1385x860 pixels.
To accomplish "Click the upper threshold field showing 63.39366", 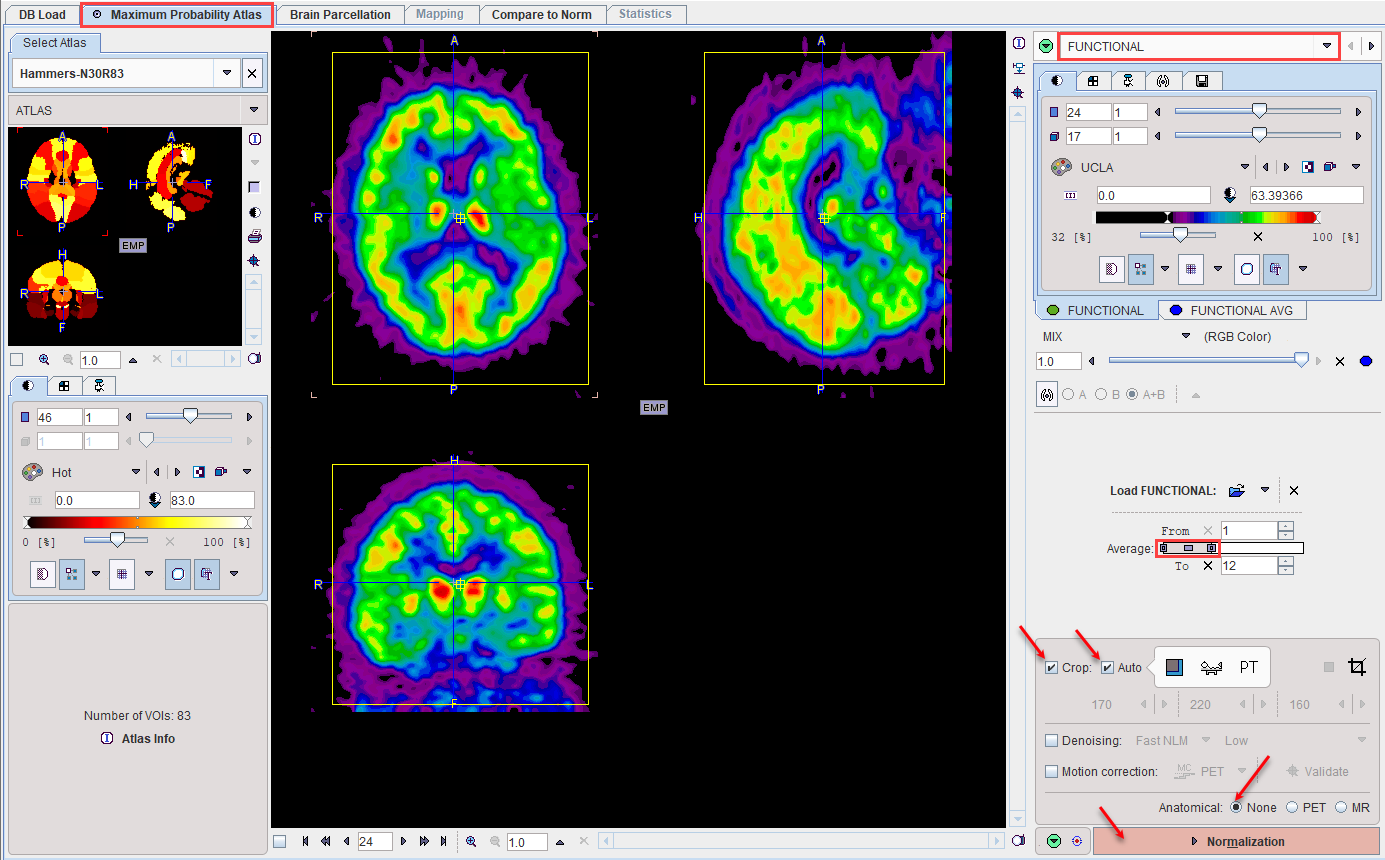I will (x=1306, y=195).
